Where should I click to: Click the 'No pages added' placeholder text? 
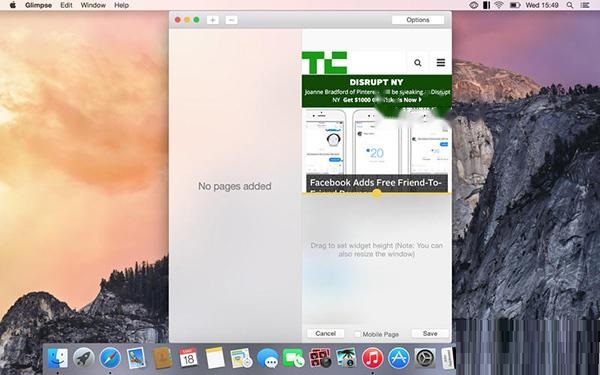click(235, 186)
